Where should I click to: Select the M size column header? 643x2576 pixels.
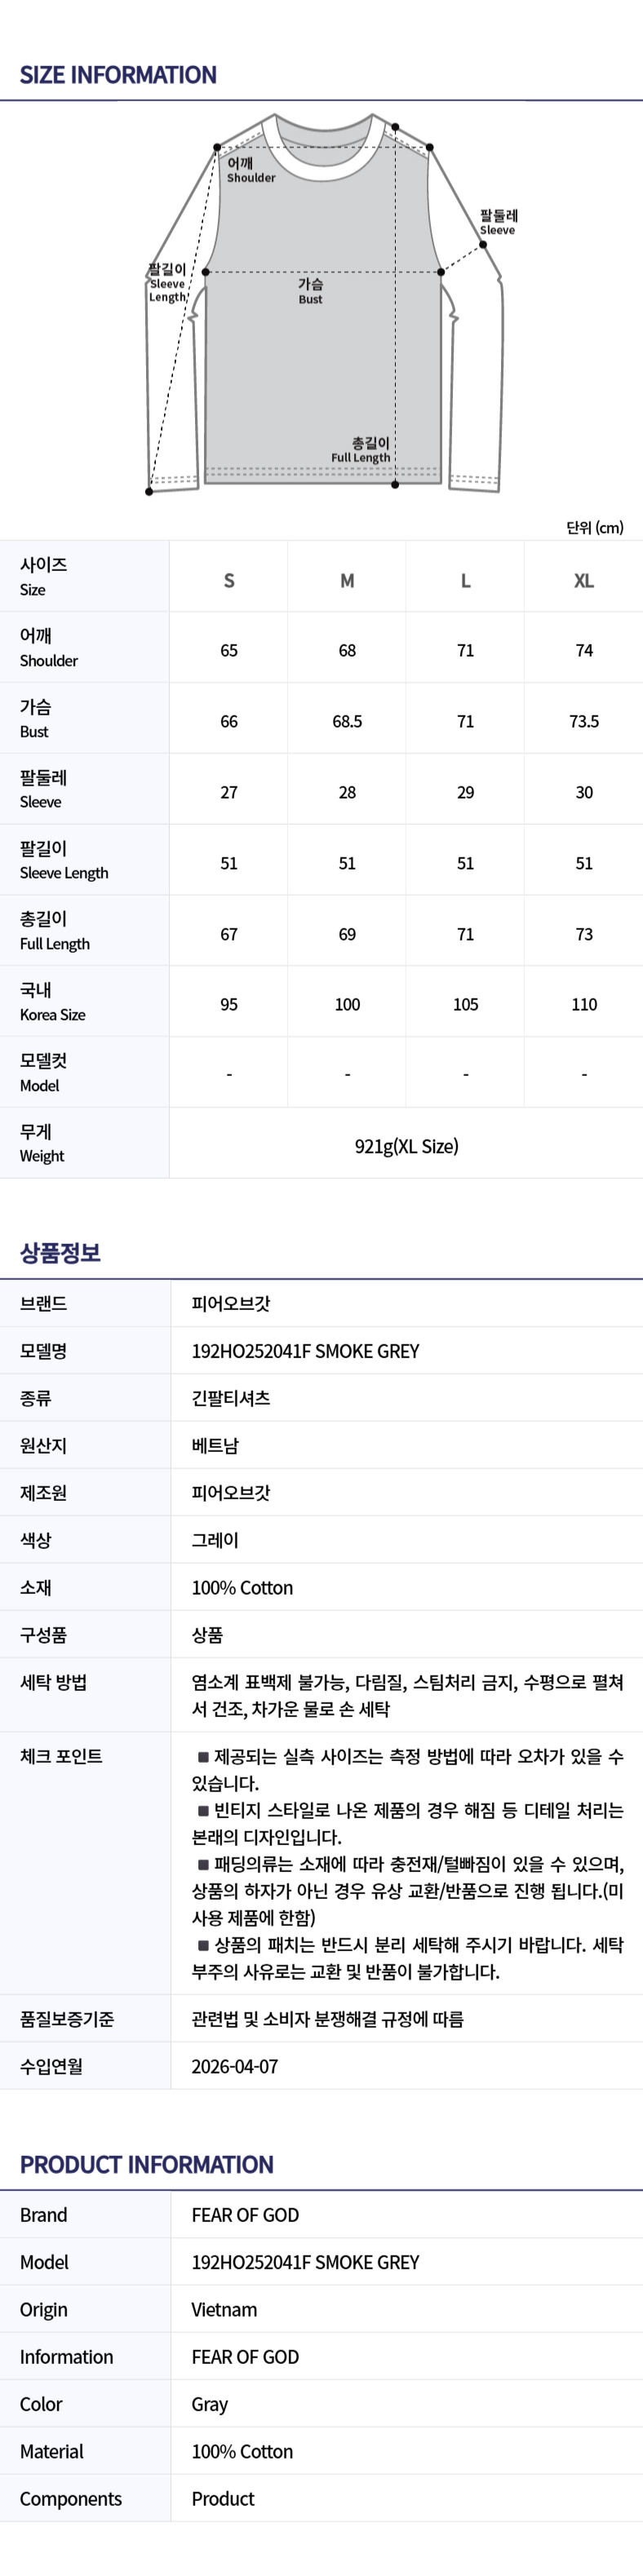[x=347, y=580]
